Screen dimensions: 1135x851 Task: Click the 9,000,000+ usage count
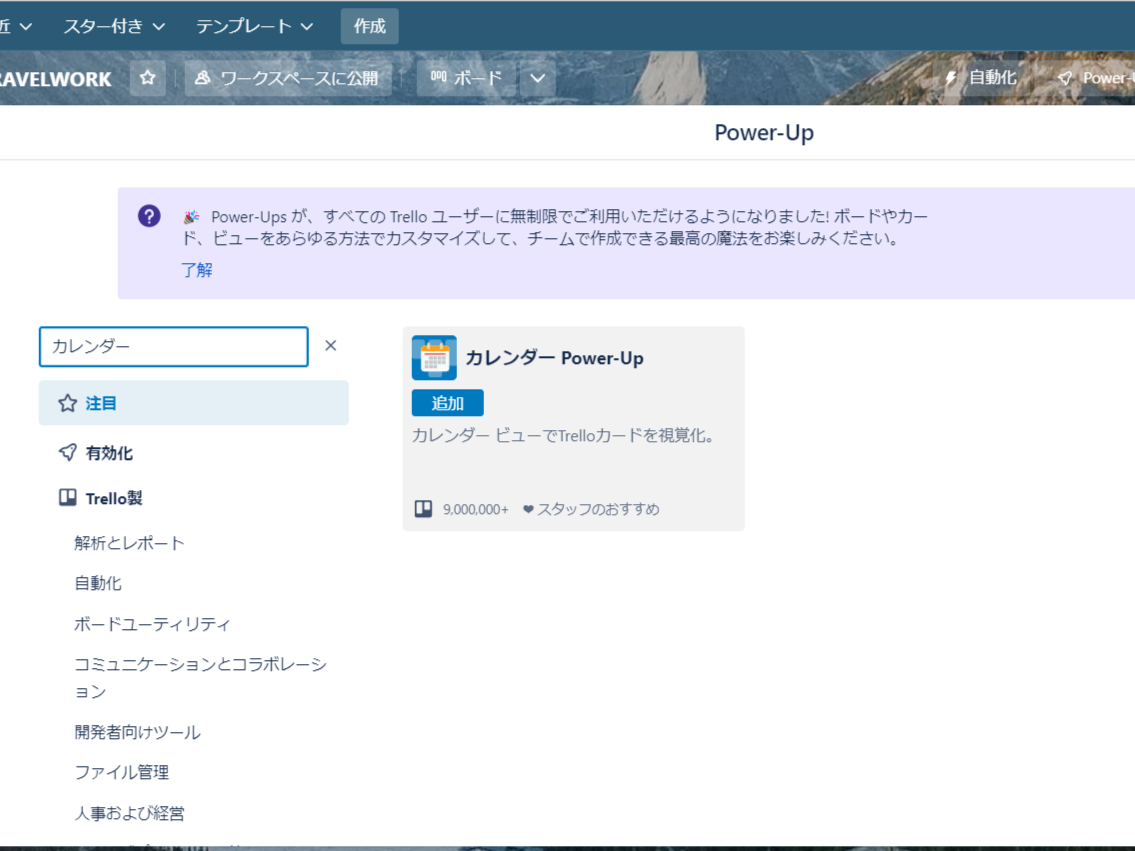(x=476, y=509)
